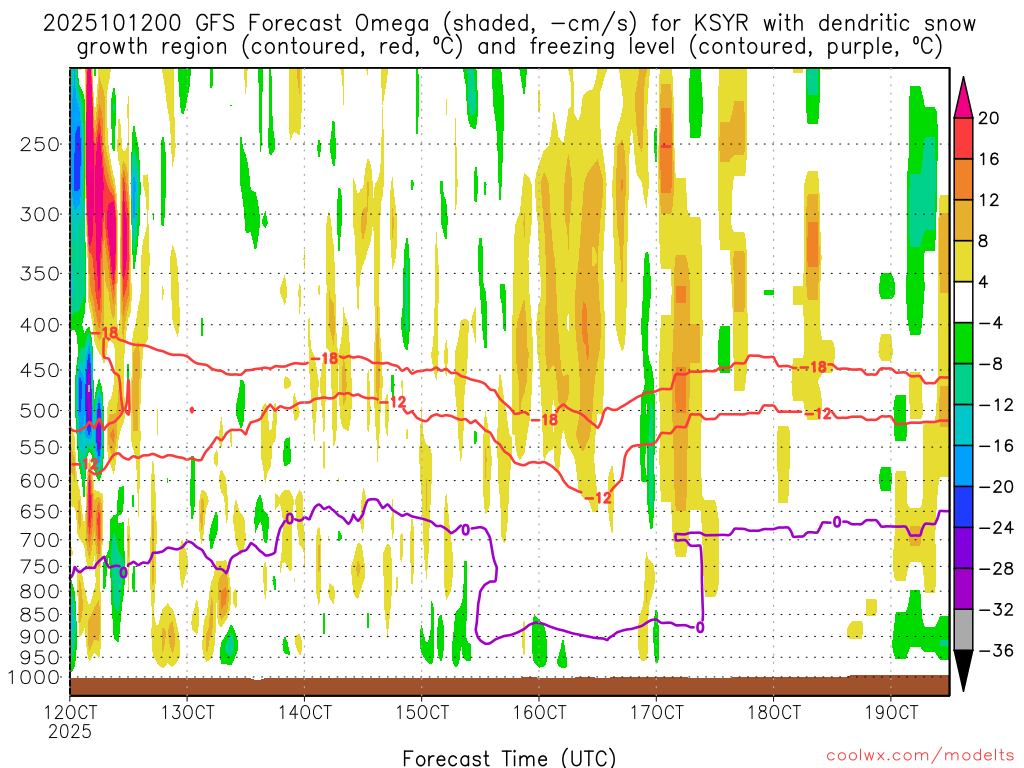Click the '130CT' time axis label
The height and width of the screenshot is (768, 1024).
click(x=187, y=712)
